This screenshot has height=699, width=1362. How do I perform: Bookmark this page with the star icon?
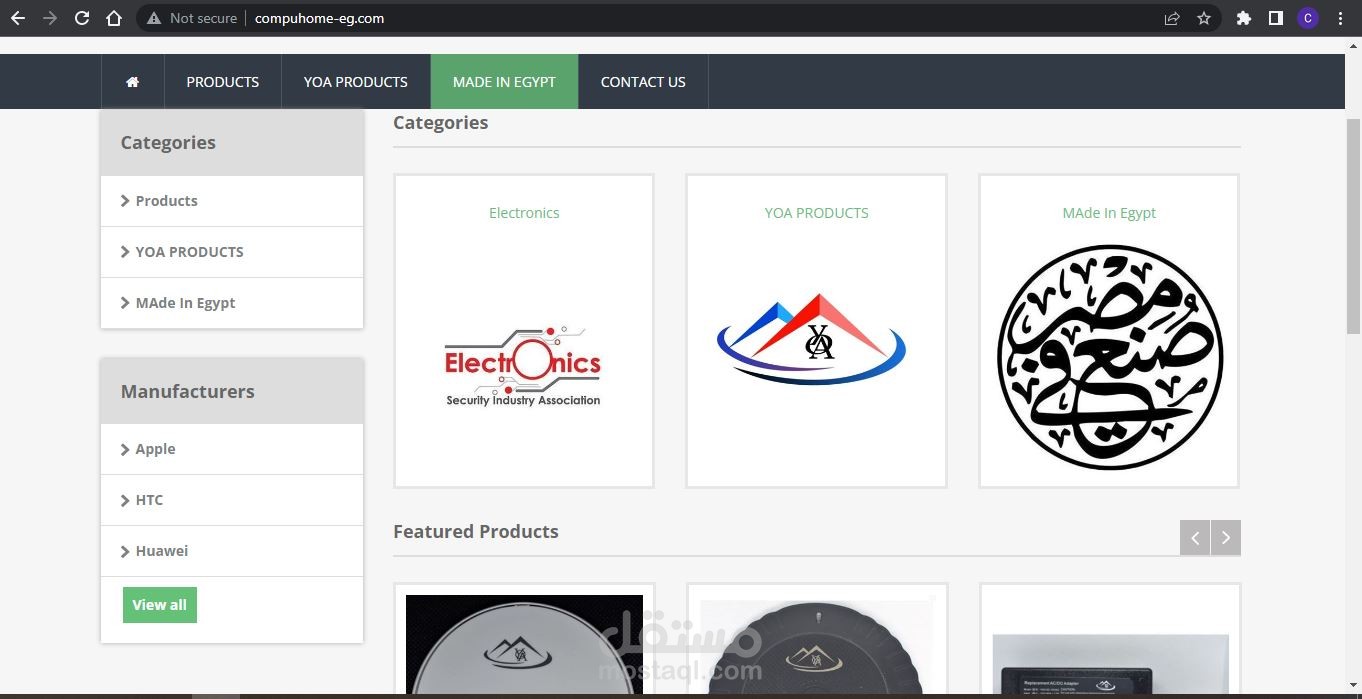coord(1204,18)
